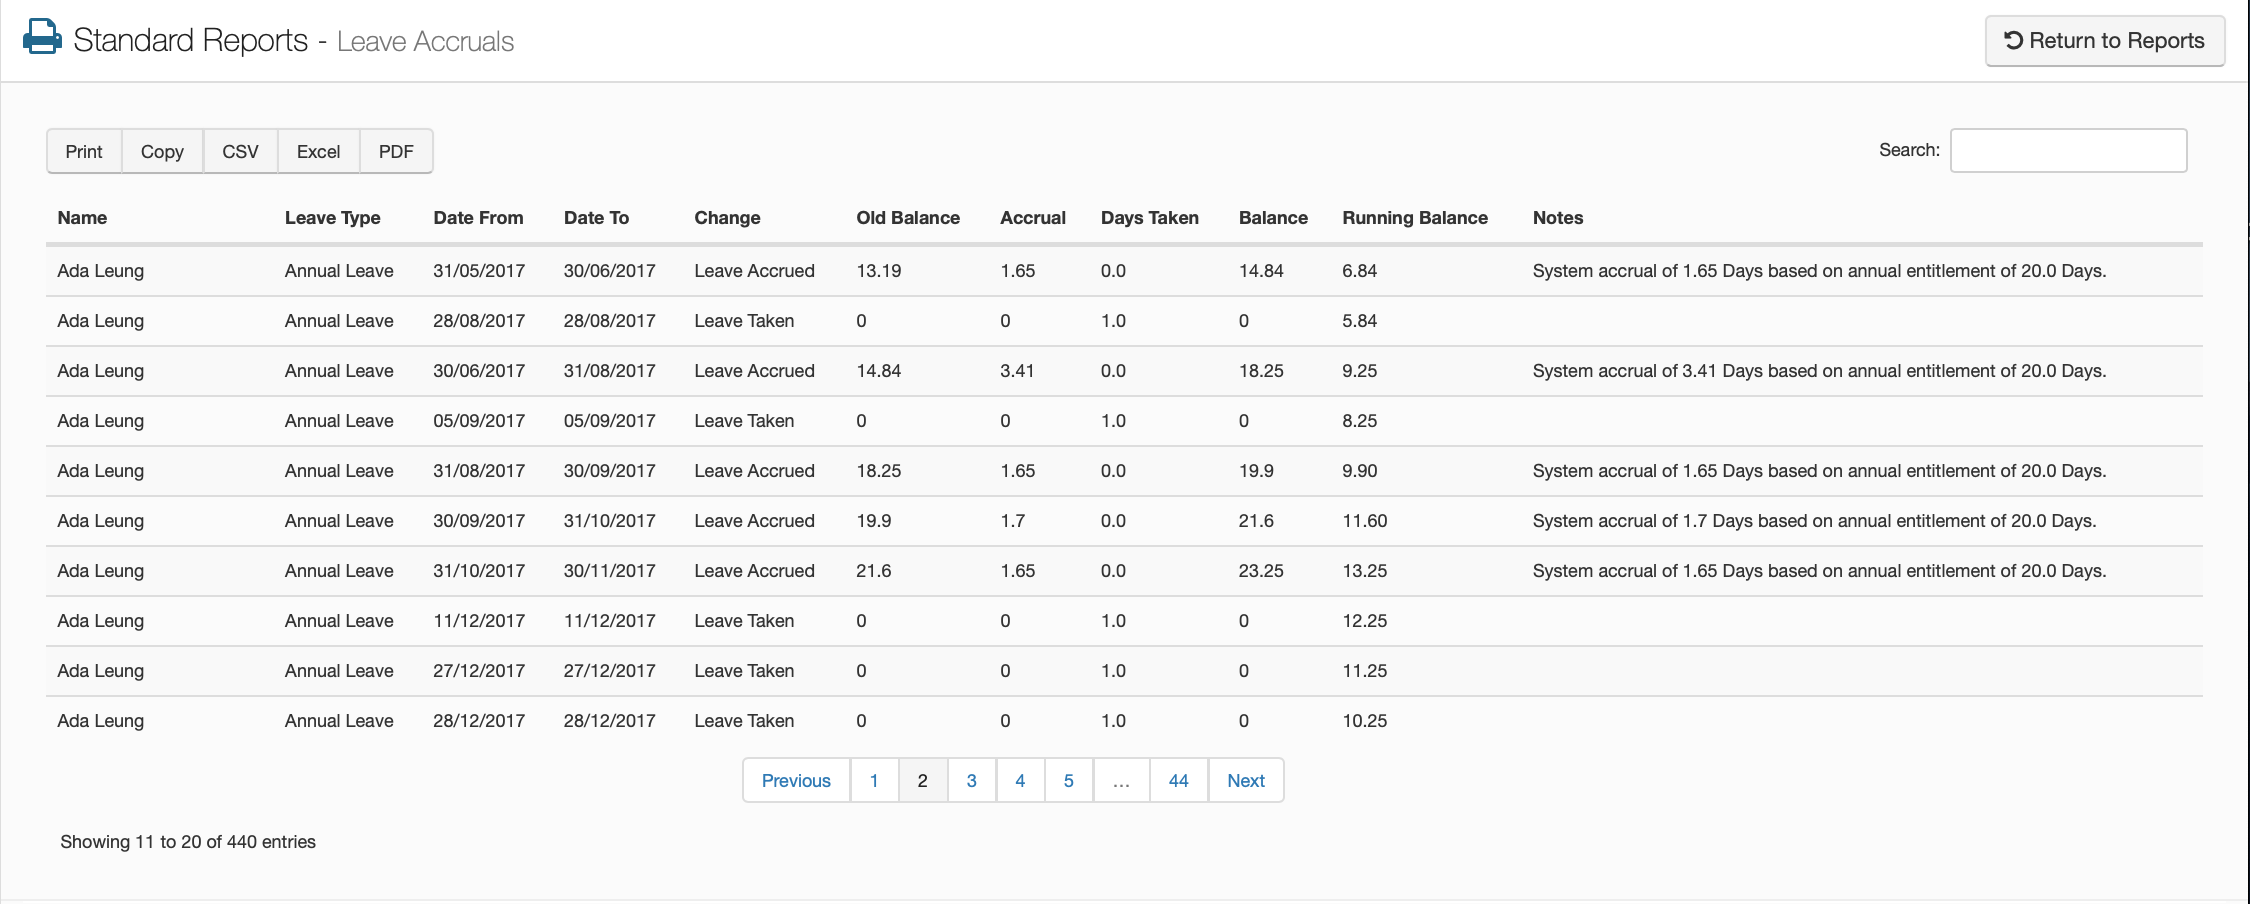The width and height of the screenshot is (2250, 904).
Task: Export the report as CSV
Action: (240, 151)
